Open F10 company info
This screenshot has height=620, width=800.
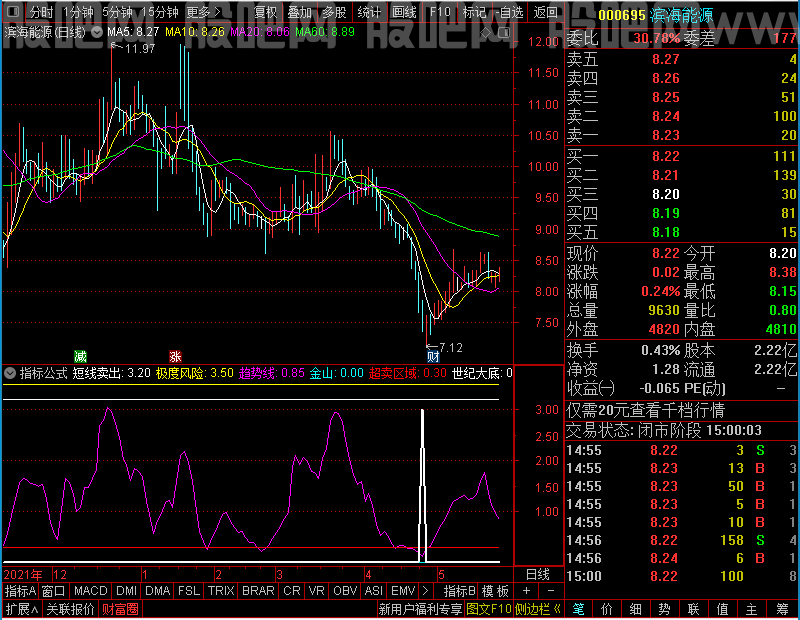tap(440, 12)
